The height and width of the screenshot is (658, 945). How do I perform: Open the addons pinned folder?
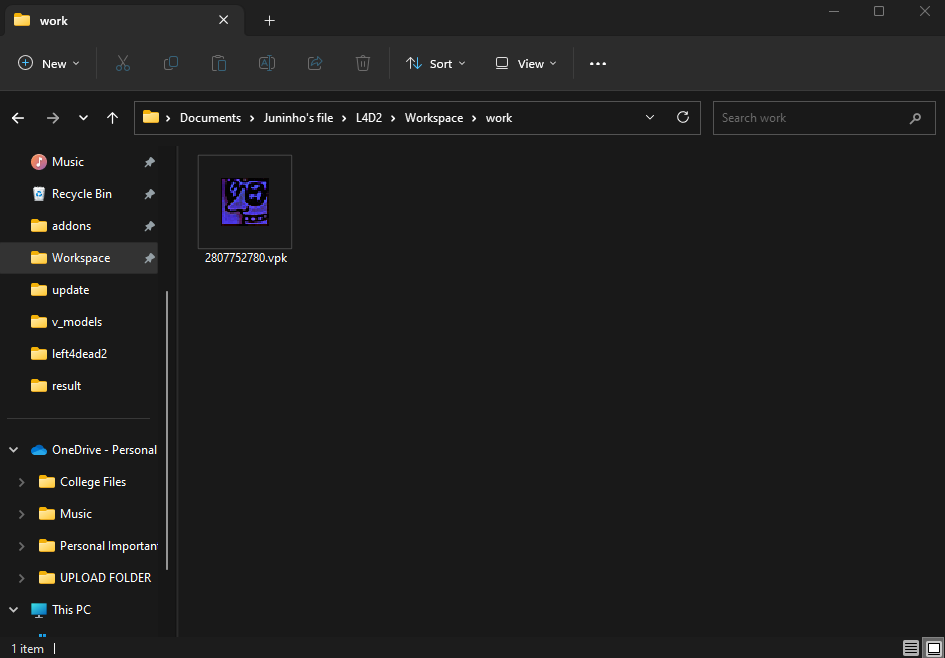pos(71,226)
